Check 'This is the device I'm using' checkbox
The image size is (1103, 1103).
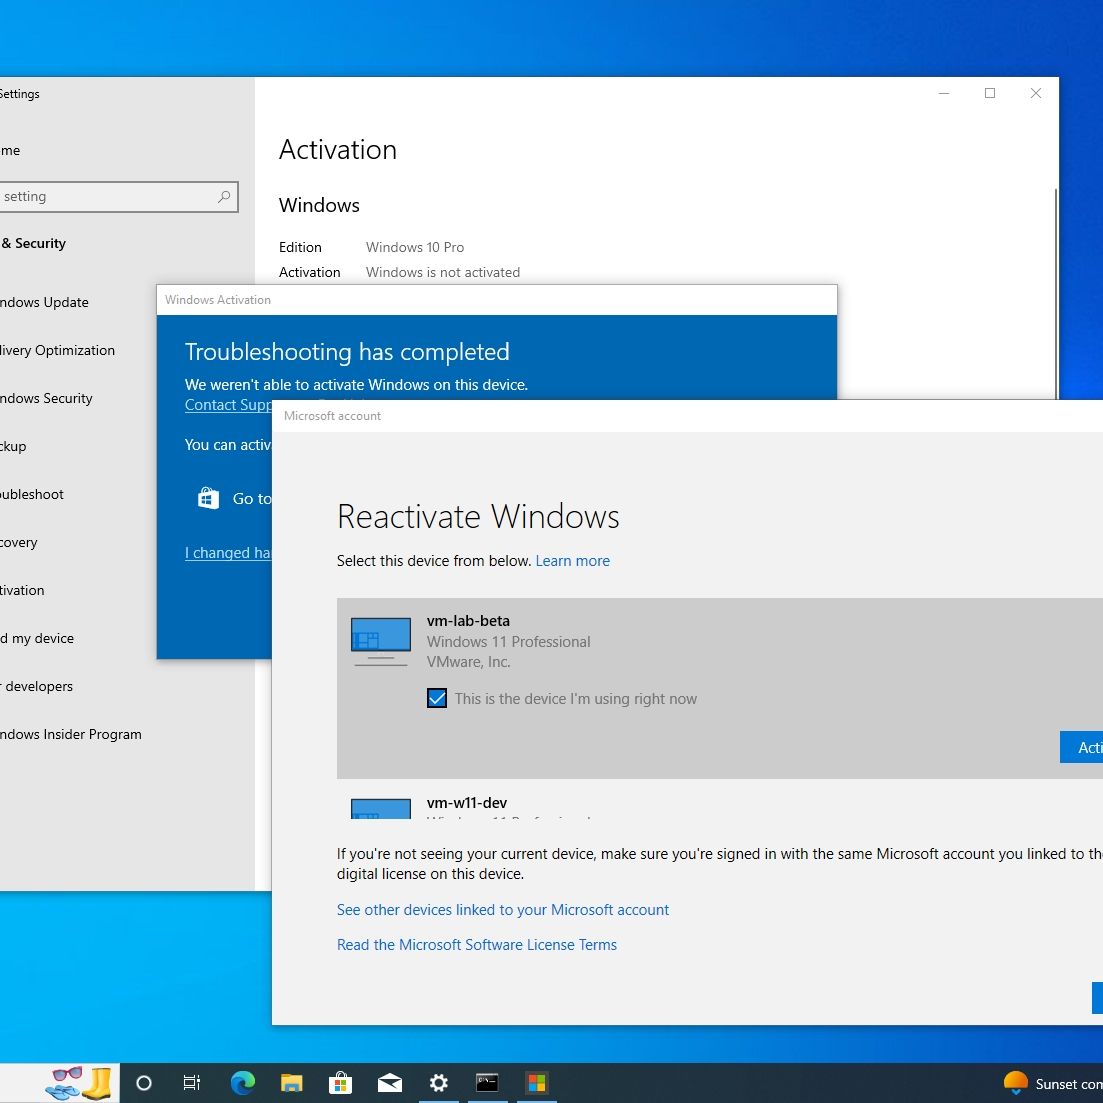pos(437,699)
